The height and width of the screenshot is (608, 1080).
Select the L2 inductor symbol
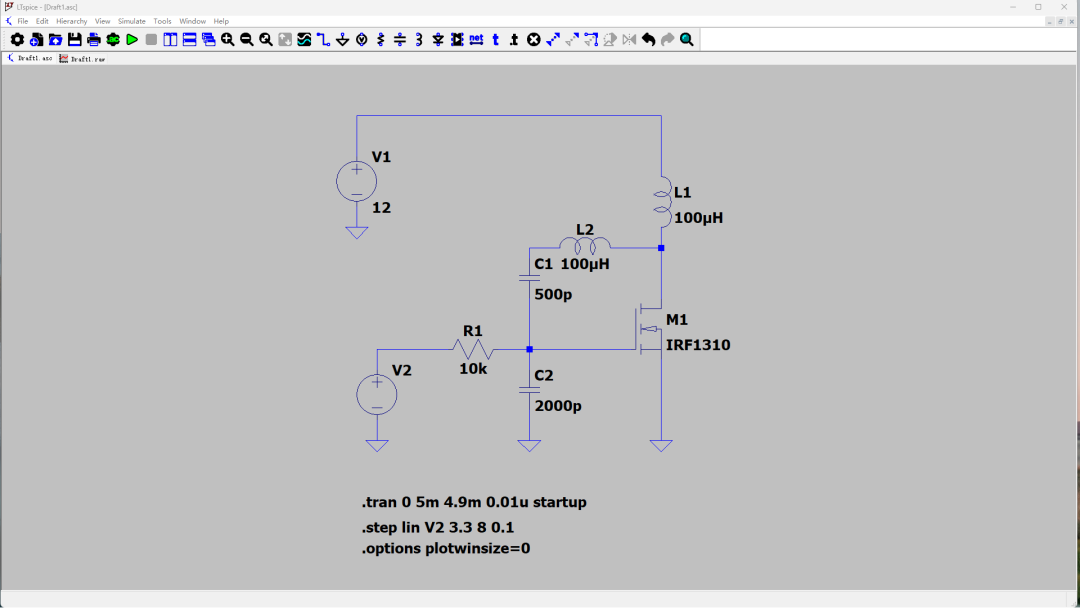[x=585, y=245]
